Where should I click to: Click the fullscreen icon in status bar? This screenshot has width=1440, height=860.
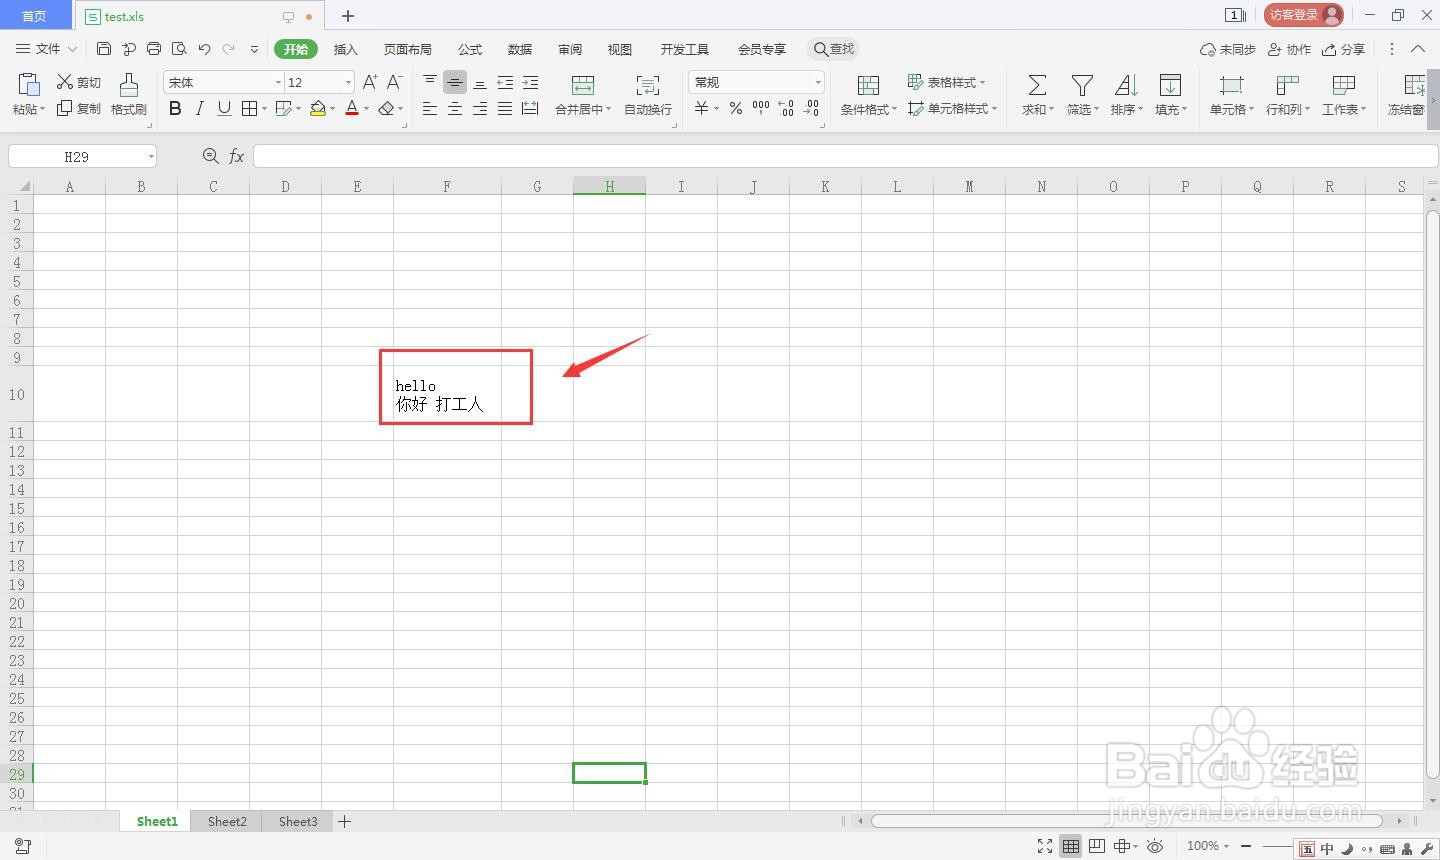pyautogui.click(x=1045, y=846)
